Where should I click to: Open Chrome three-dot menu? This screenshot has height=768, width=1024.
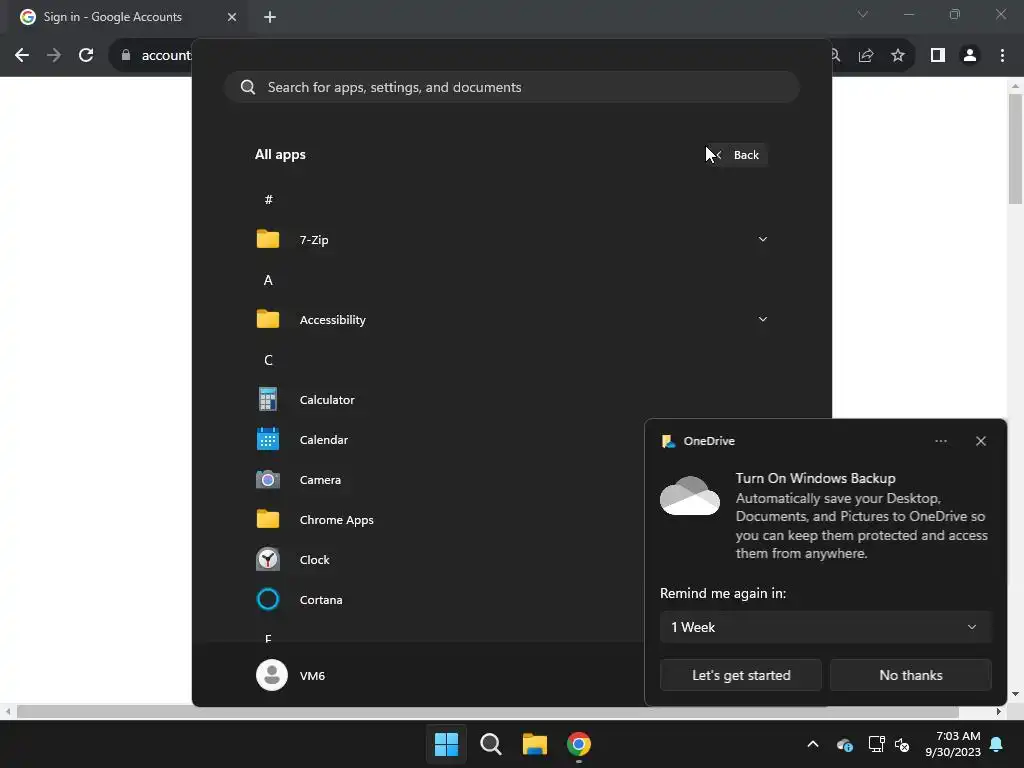click(1002, 55)
